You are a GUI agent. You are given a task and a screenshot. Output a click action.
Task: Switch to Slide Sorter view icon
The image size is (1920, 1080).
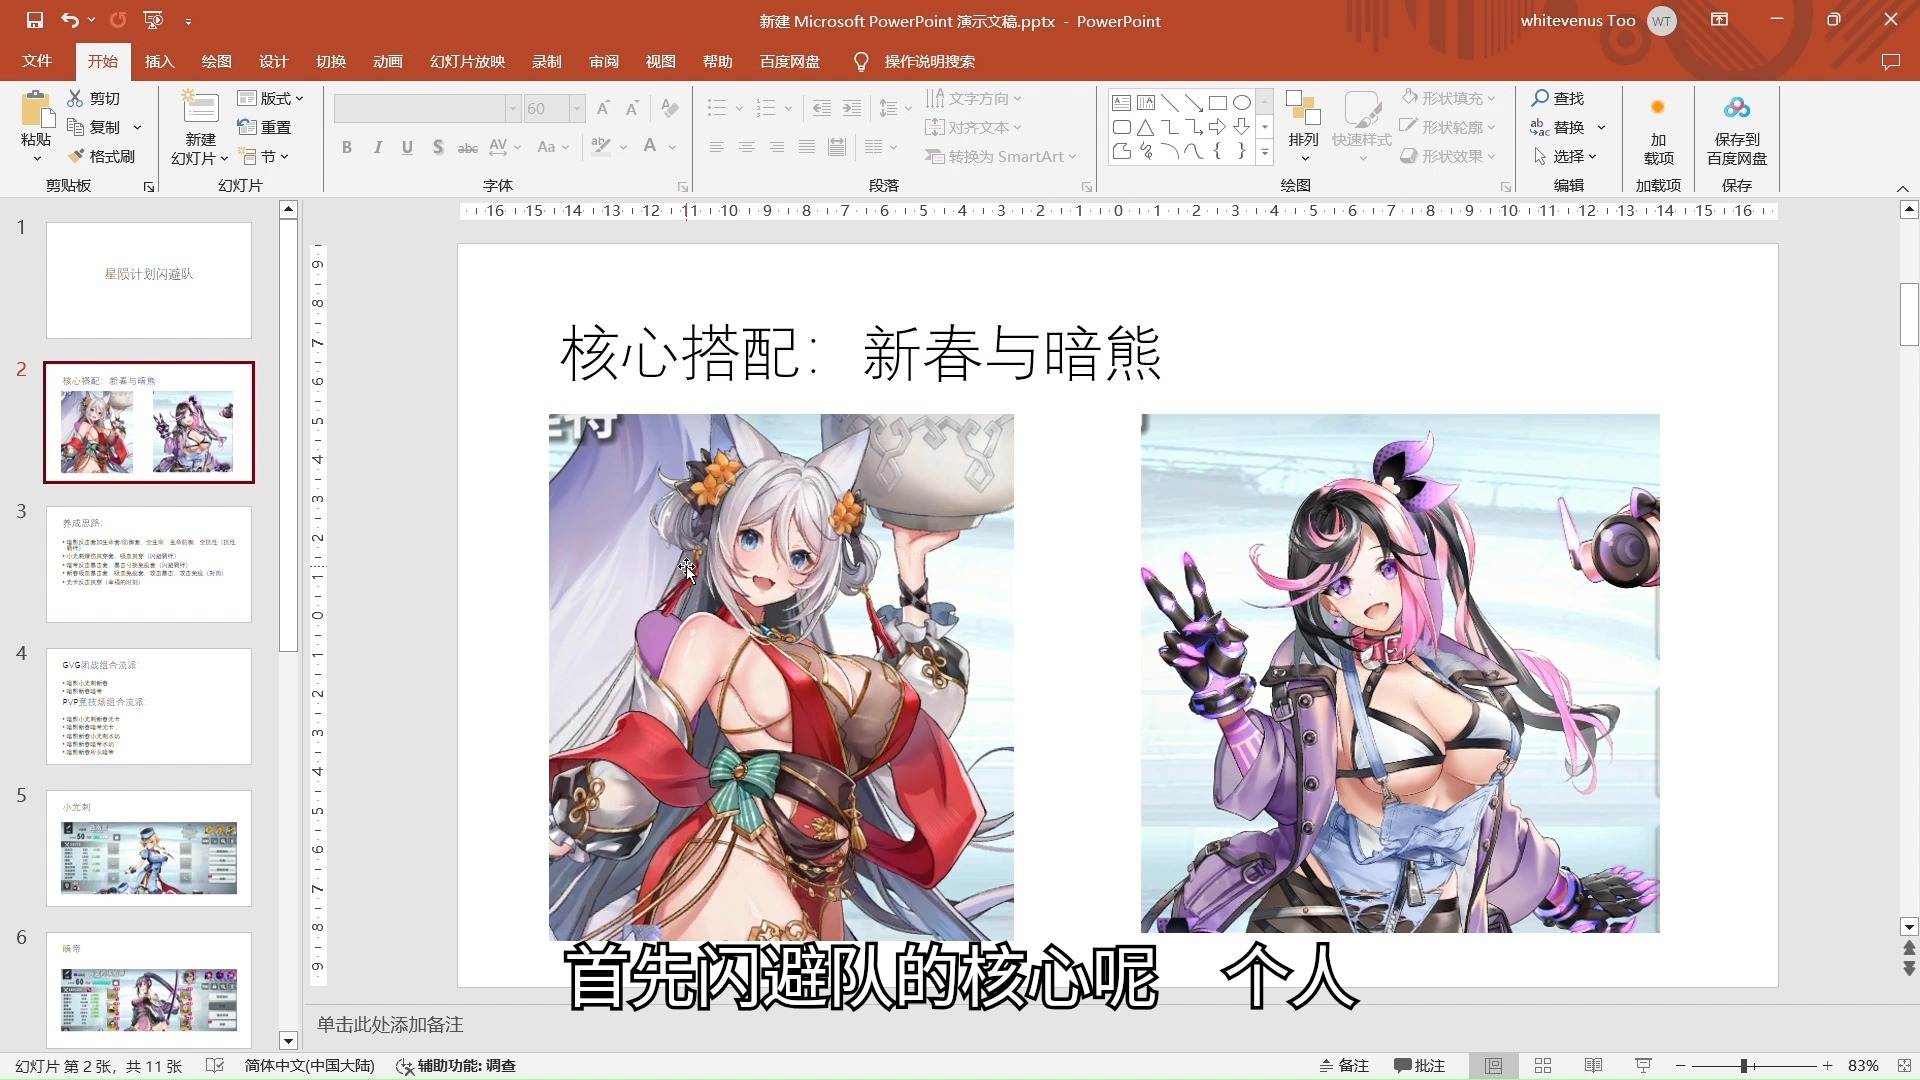pyautogui.click(x=1543, y=1066)
